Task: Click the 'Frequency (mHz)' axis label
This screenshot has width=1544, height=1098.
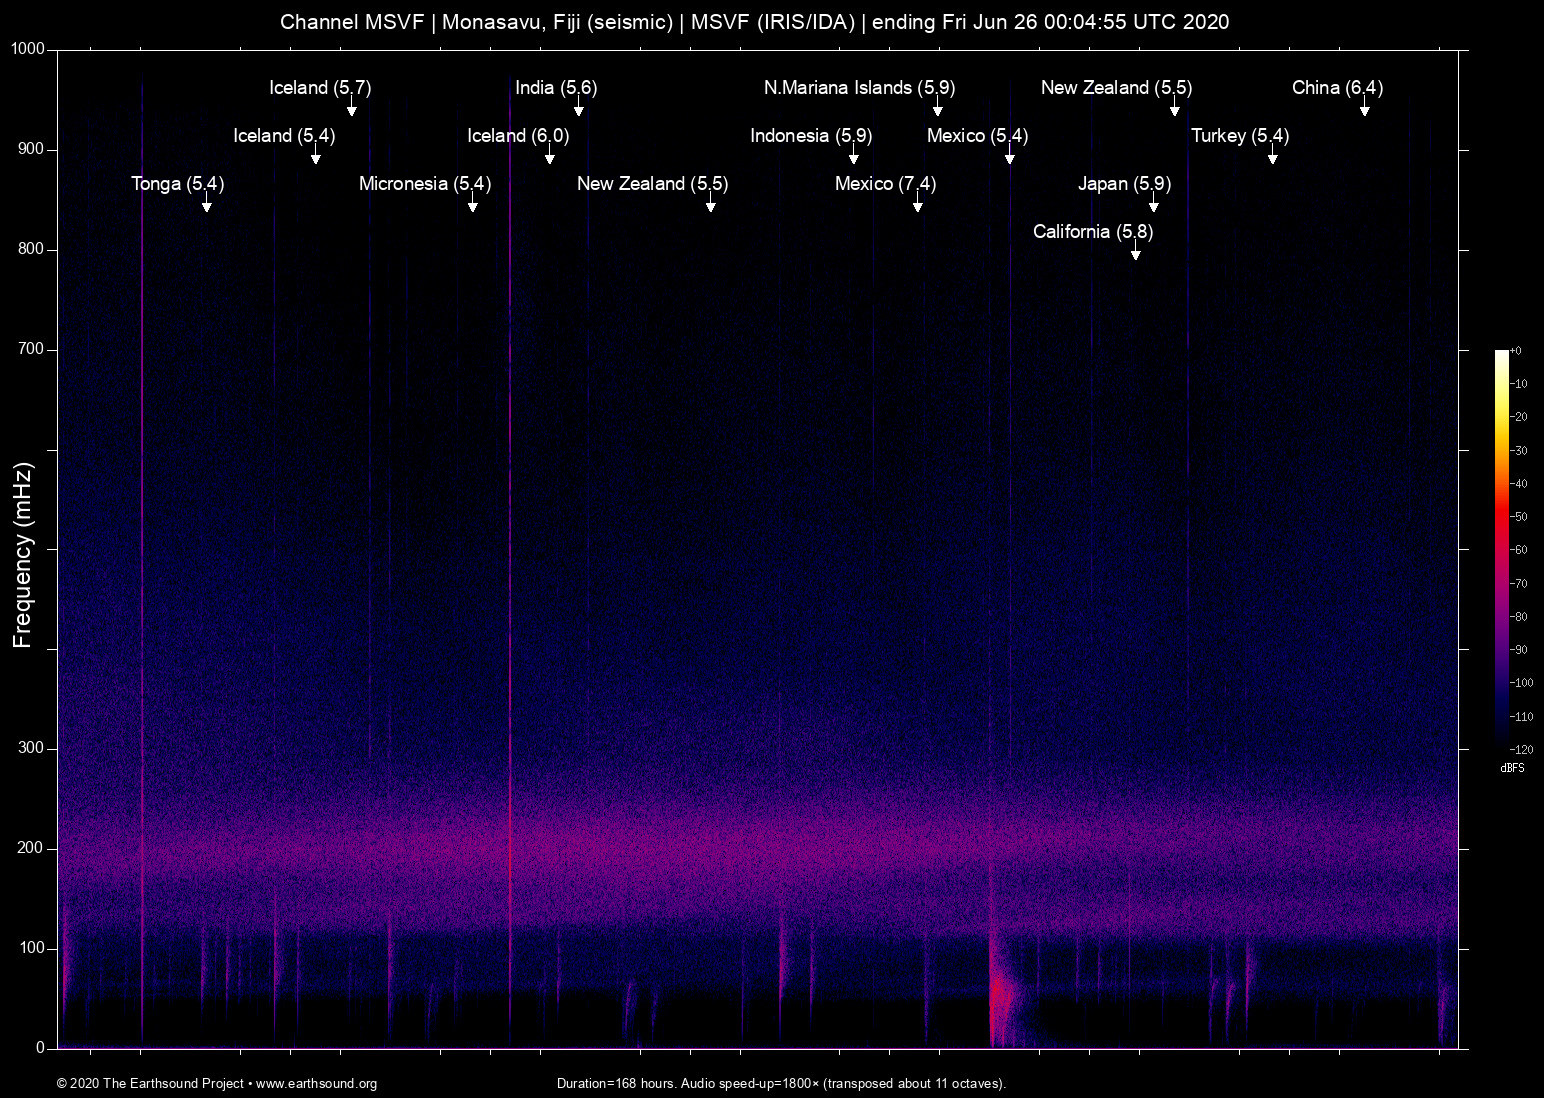Action: pos(23,555)
